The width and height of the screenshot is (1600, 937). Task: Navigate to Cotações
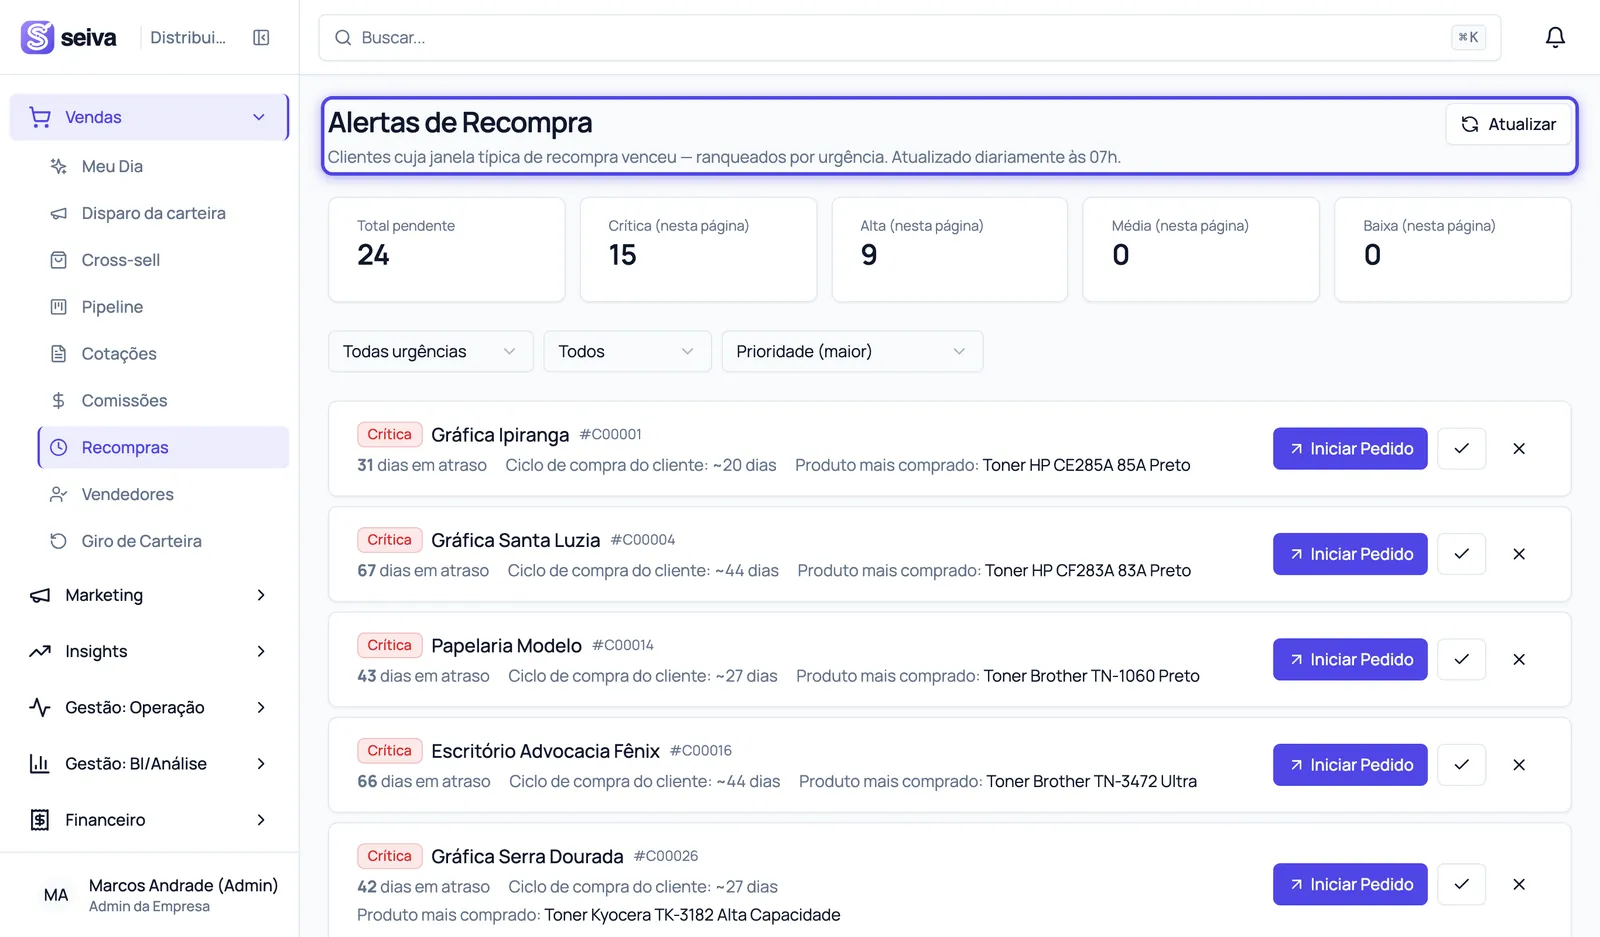pos(163,354)
